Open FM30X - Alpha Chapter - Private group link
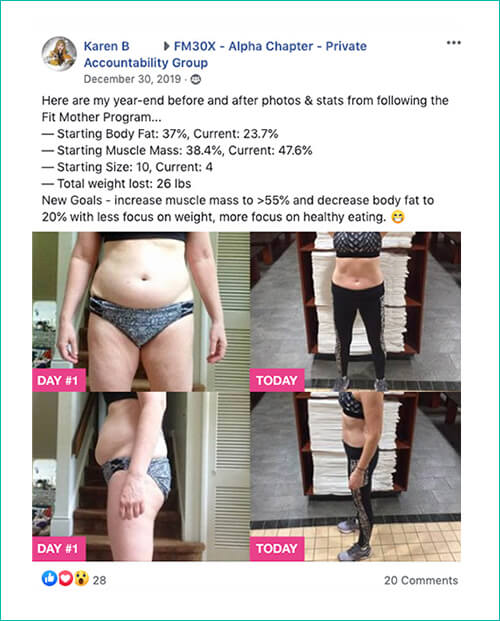Screen dimensions: 500x621 270,46
